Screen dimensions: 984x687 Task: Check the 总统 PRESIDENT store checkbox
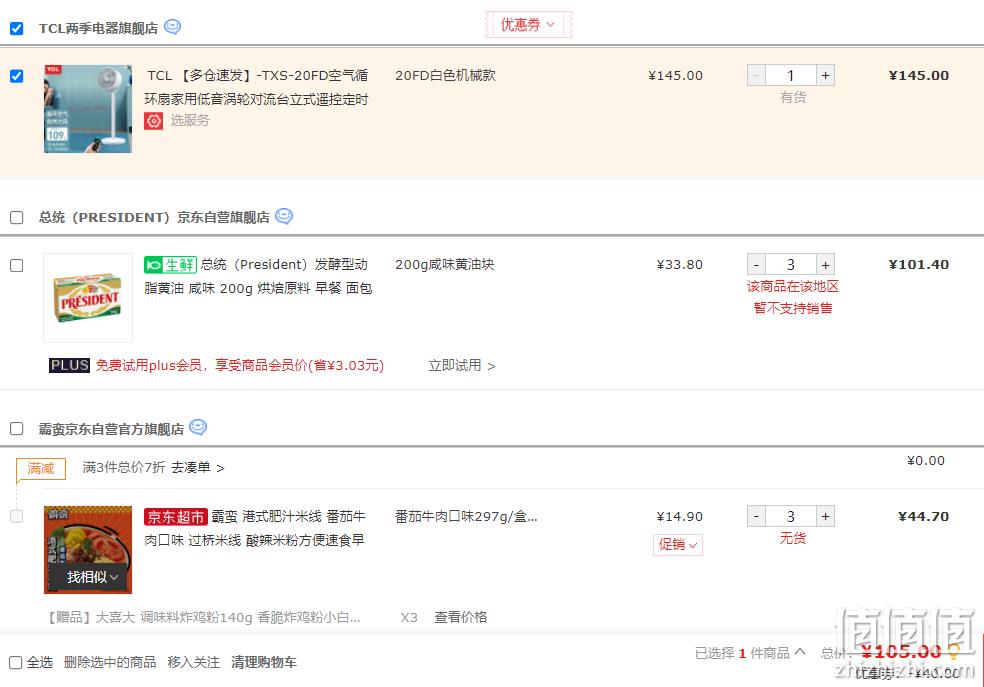(x=17, y=218)
